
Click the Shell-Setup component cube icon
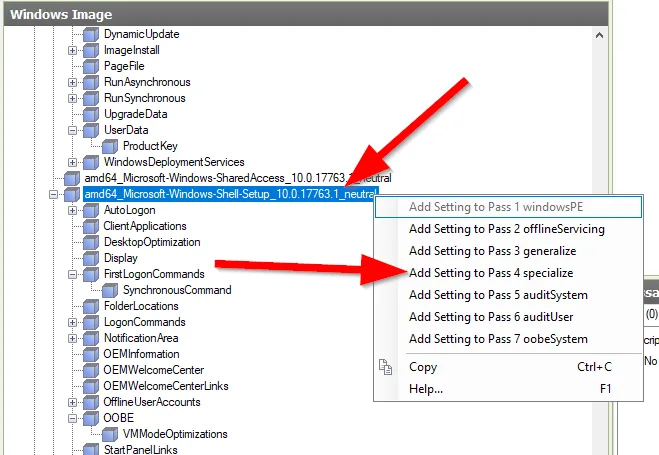(72, 195)
